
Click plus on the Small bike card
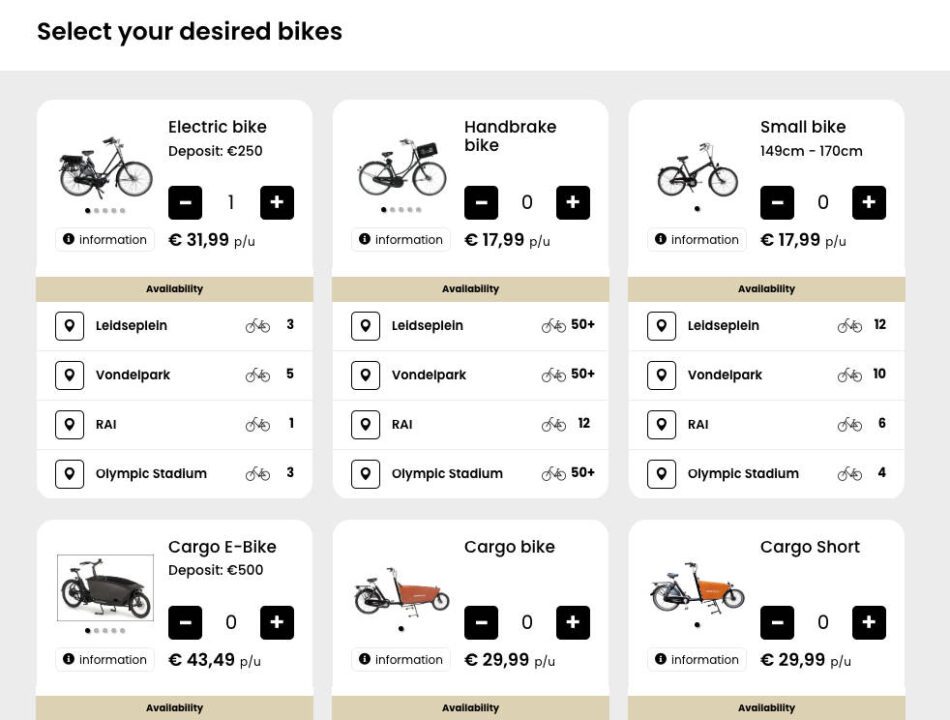(x=869, y=202)
